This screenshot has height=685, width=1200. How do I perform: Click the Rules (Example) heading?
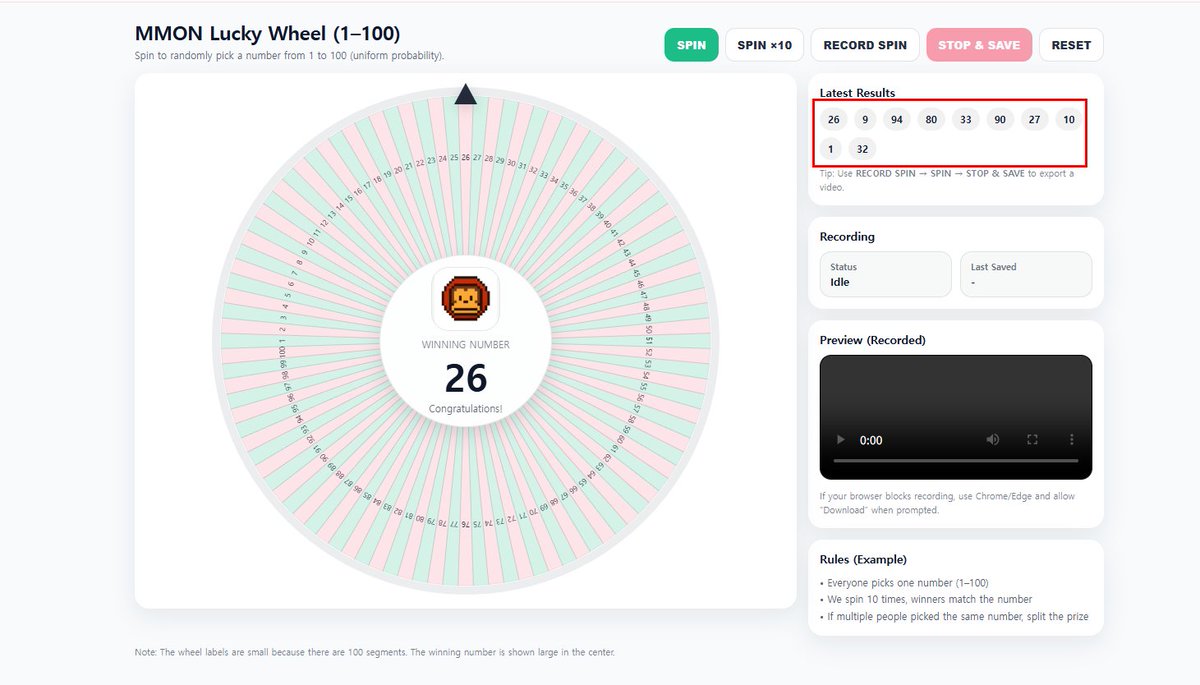863,560
